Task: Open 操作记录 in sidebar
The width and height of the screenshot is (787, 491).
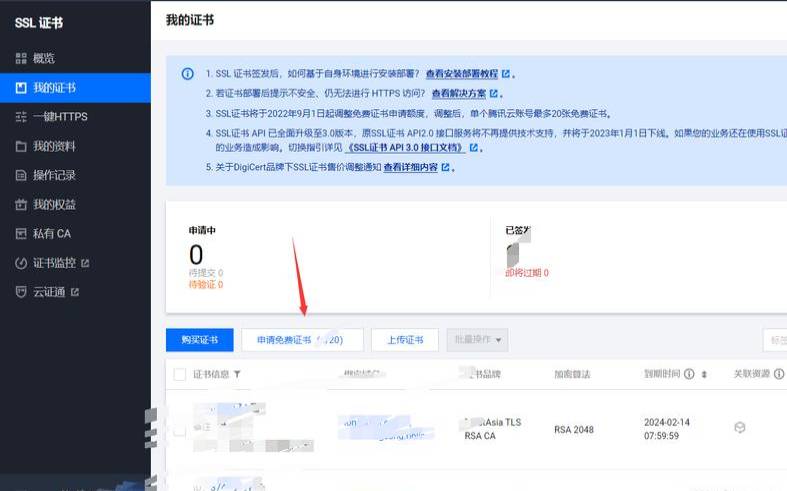Action: [75, 175]
